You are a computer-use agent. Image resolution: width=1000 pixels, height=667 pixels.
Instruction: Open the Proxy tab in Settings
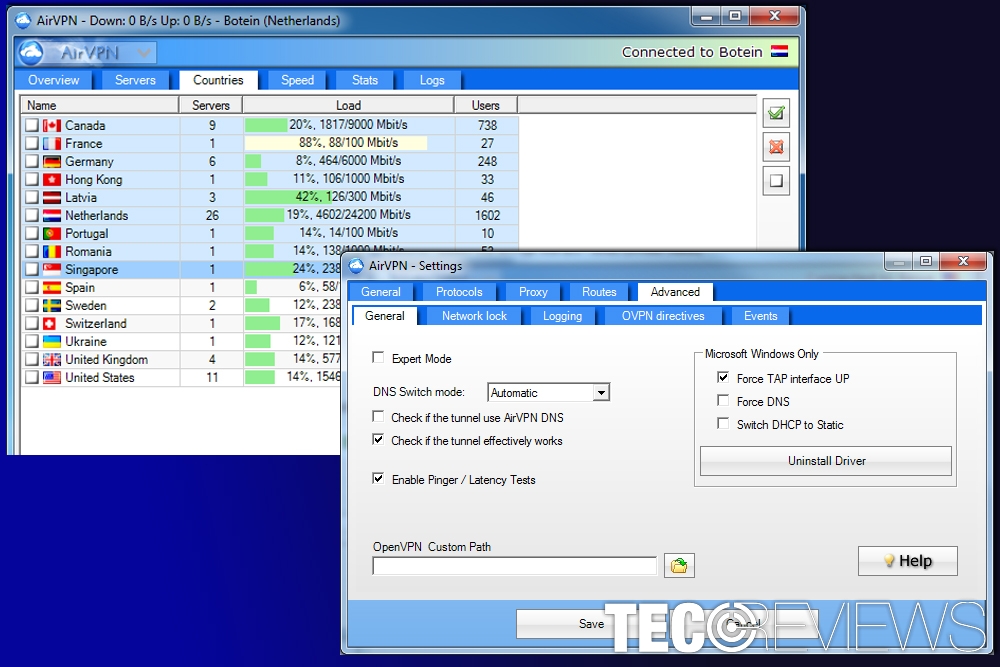point(533,292)
